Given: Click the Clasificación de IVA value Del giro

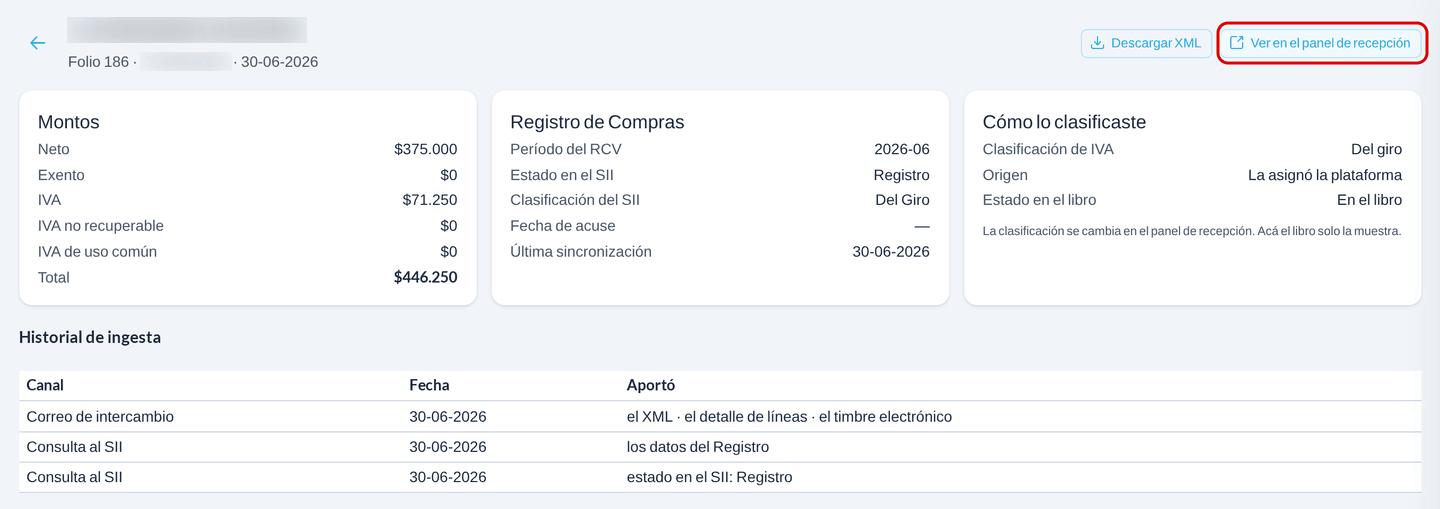Looking at the screenshot, I should tap(1376, 149).
